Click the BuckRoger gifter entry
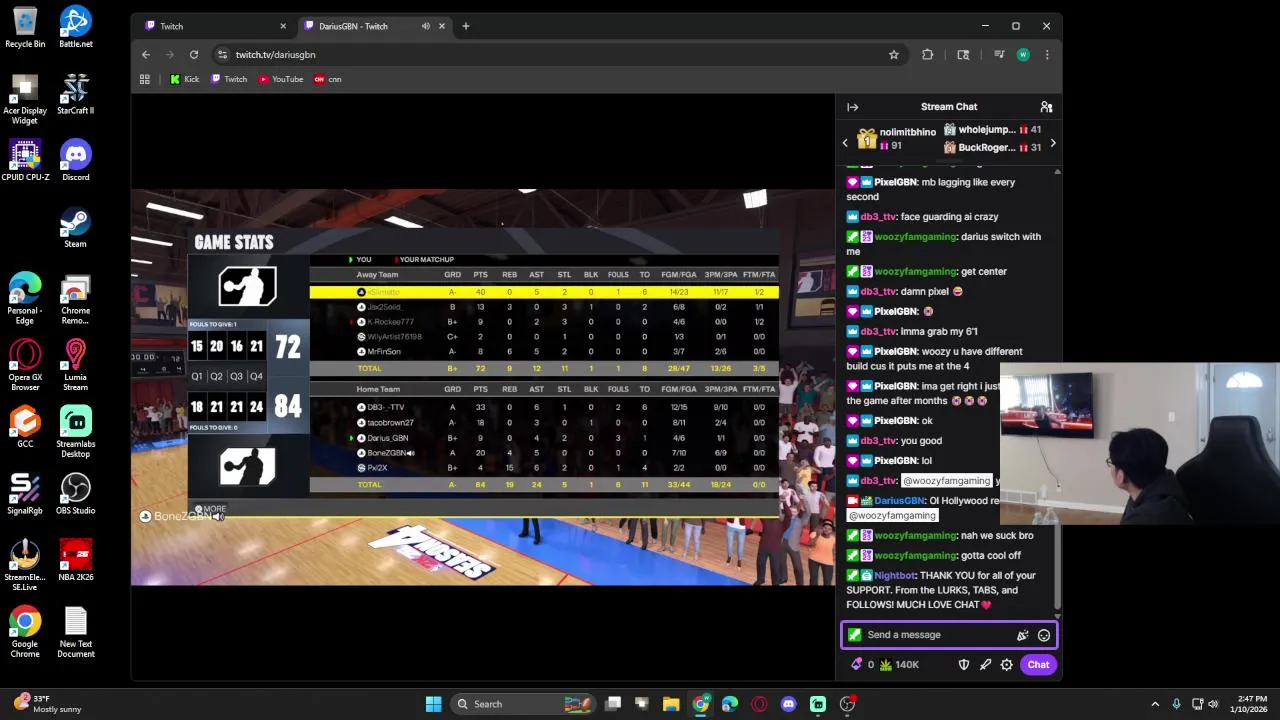 tap(992, 148)
